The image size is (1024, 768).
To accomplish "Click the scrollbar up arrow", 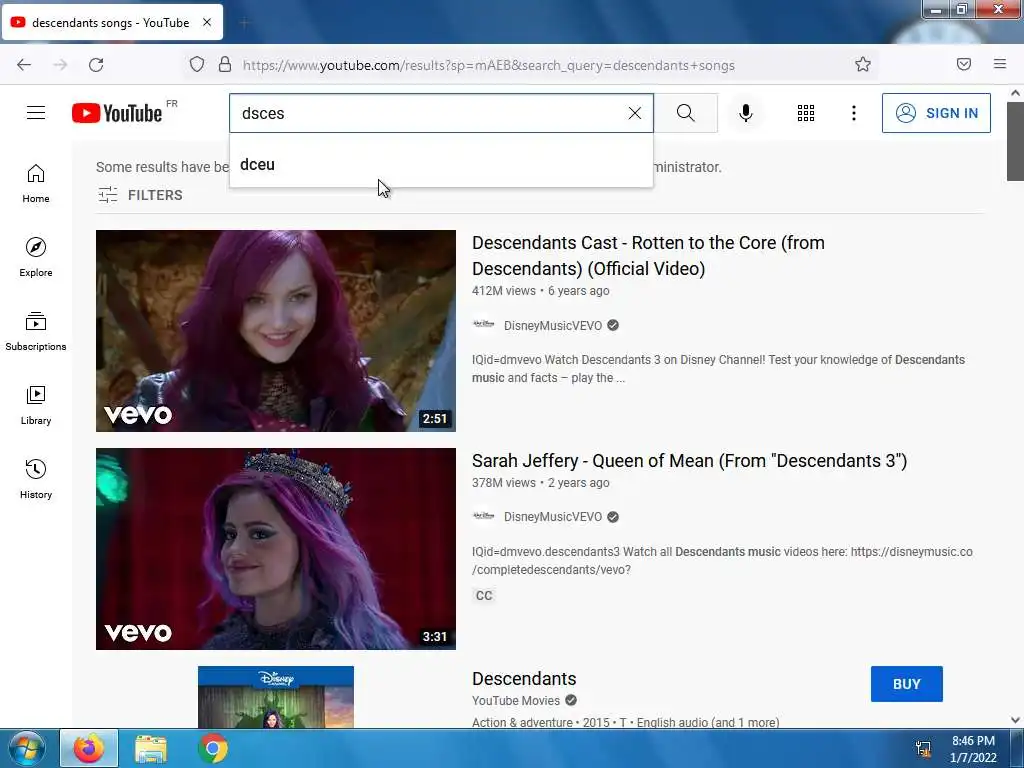I will (1015, 93).
